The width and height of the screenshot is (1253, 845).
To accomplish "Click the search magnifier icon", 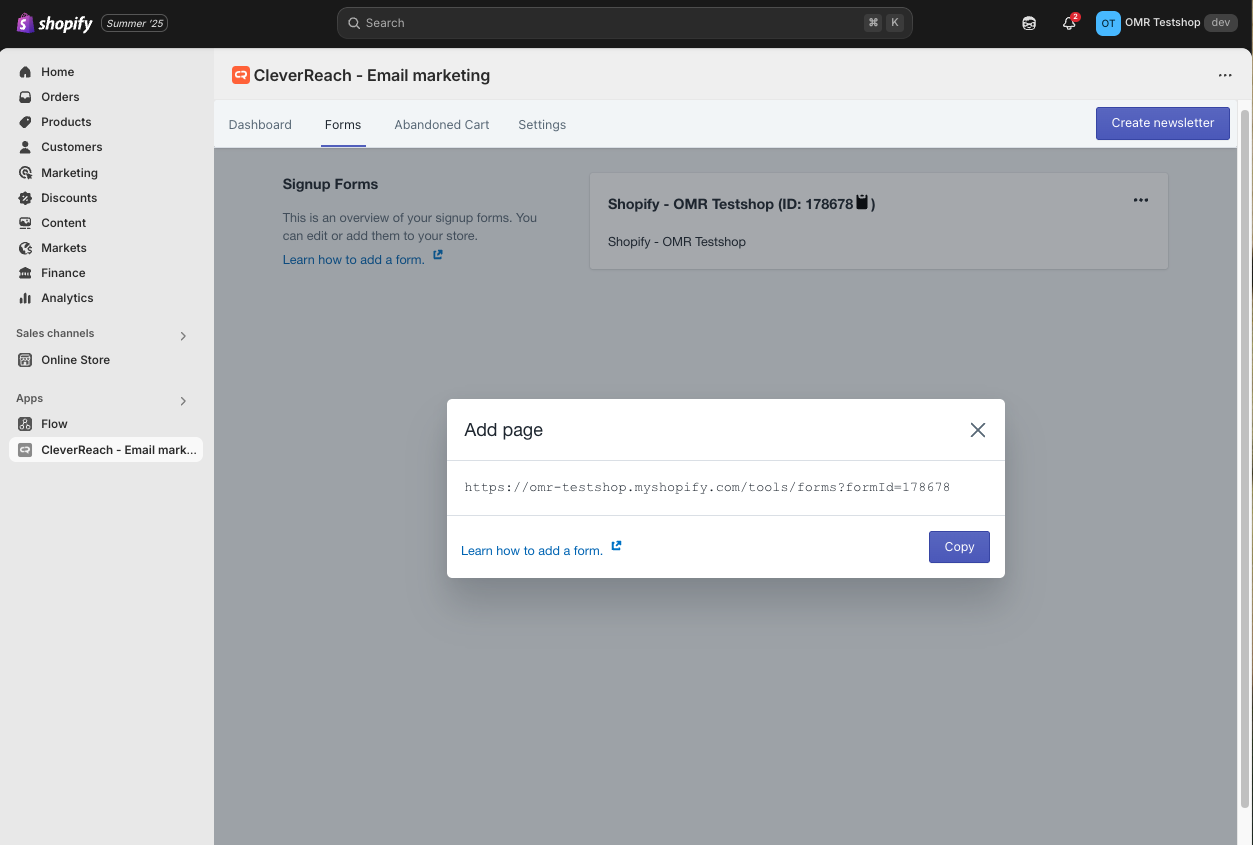I will pos(354,23).
